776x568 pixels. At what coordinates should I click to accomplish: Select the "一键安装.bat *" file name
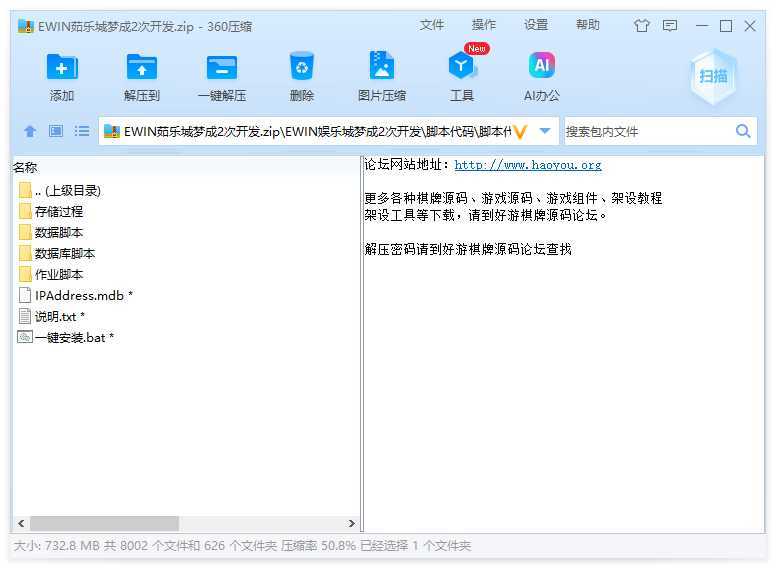(74, 337)
